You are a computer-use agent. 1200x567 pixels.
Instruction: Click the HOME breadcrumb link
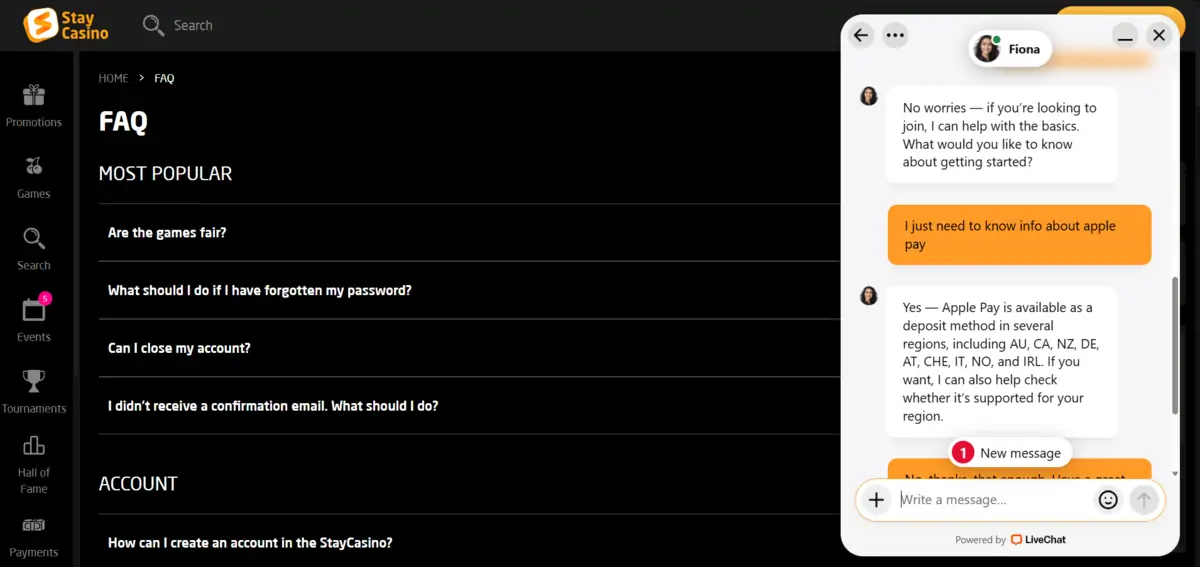113,78
